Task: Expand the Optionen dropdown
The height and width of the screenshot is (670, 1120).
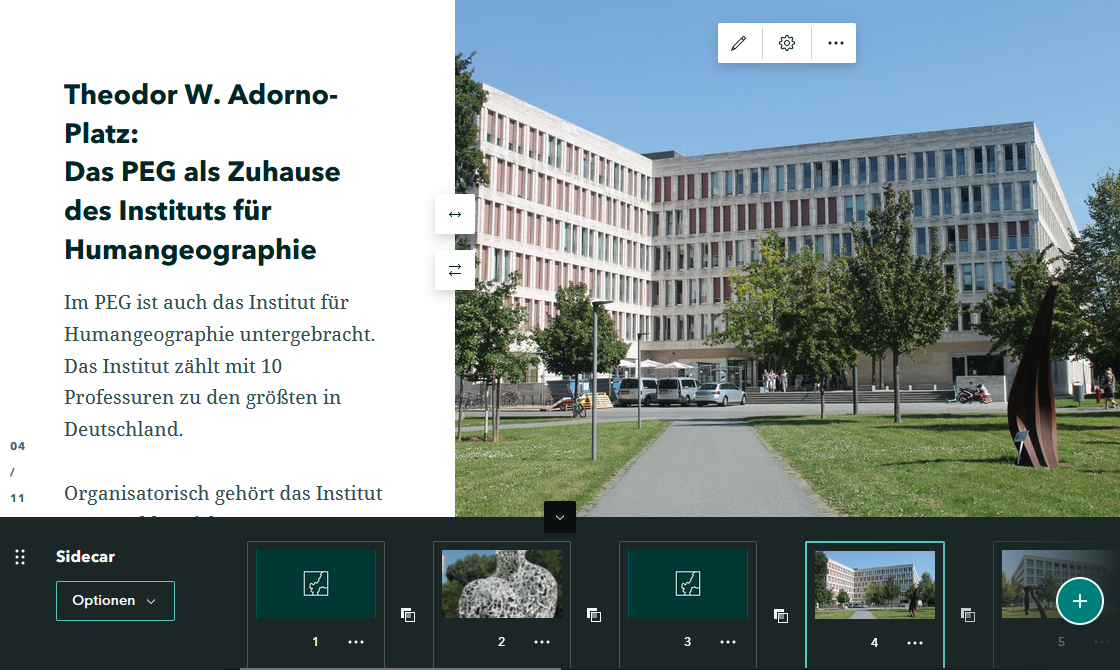Action: click(x=115, y=601)
